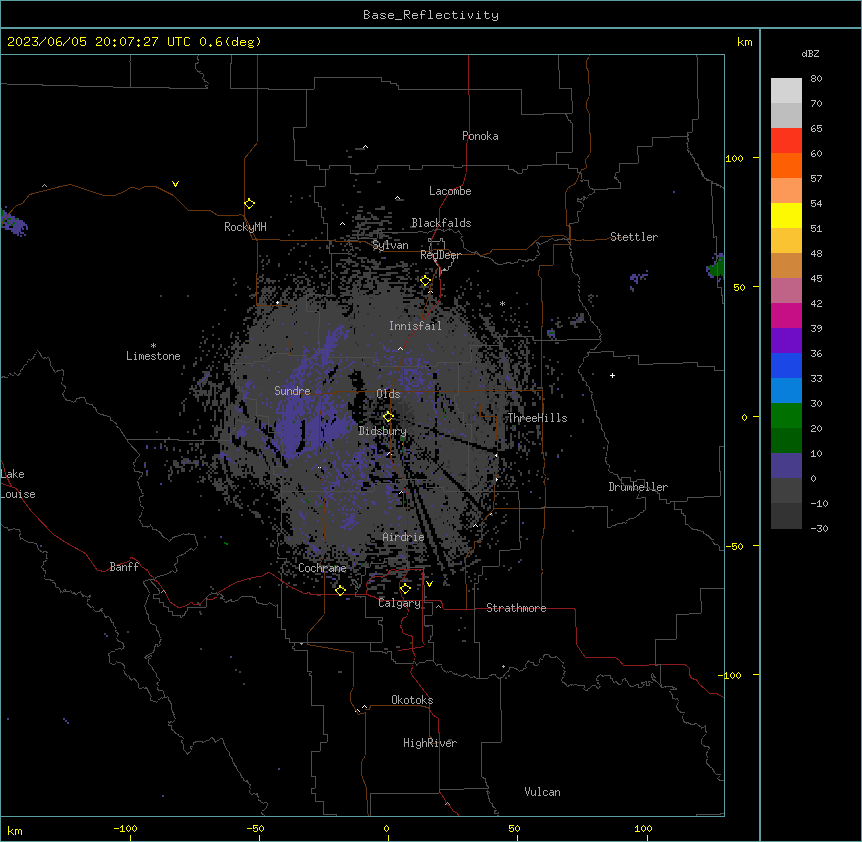Click the Banff label
The height and width of the screenshot is (842, 862).
pos(124,567)
